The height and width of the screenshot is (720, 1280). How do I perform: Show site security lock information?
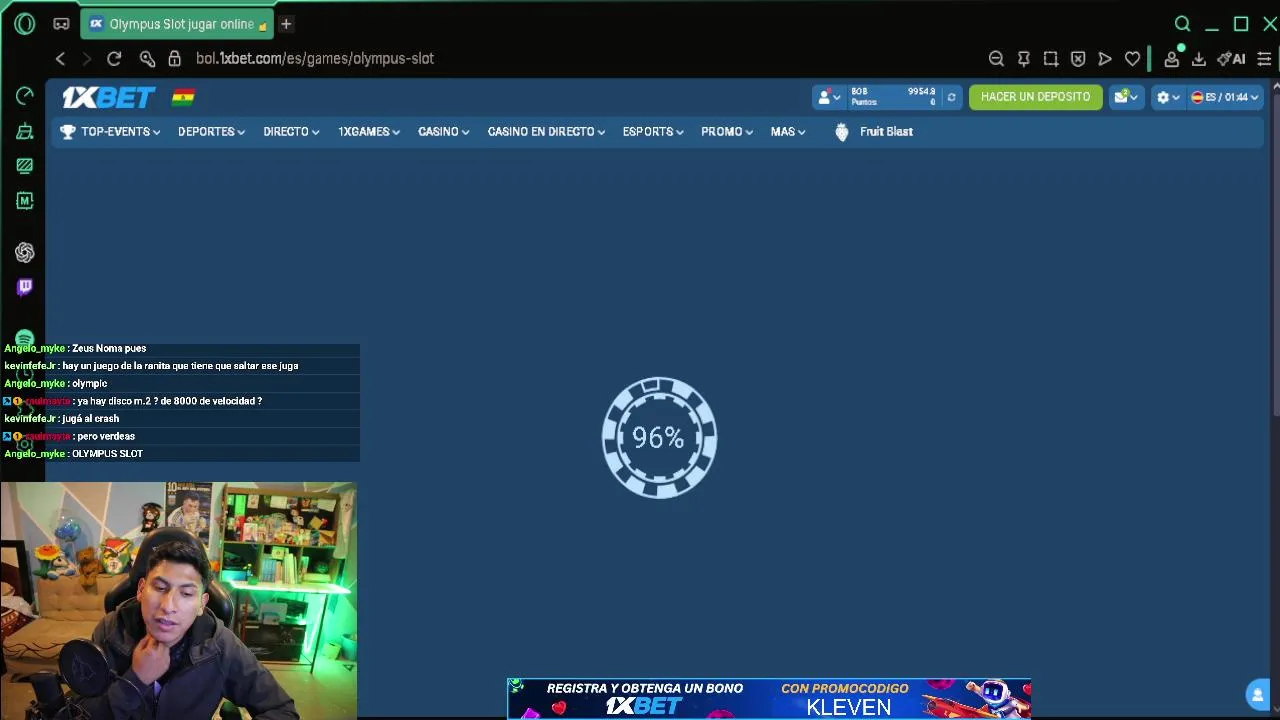coord(174,59)
